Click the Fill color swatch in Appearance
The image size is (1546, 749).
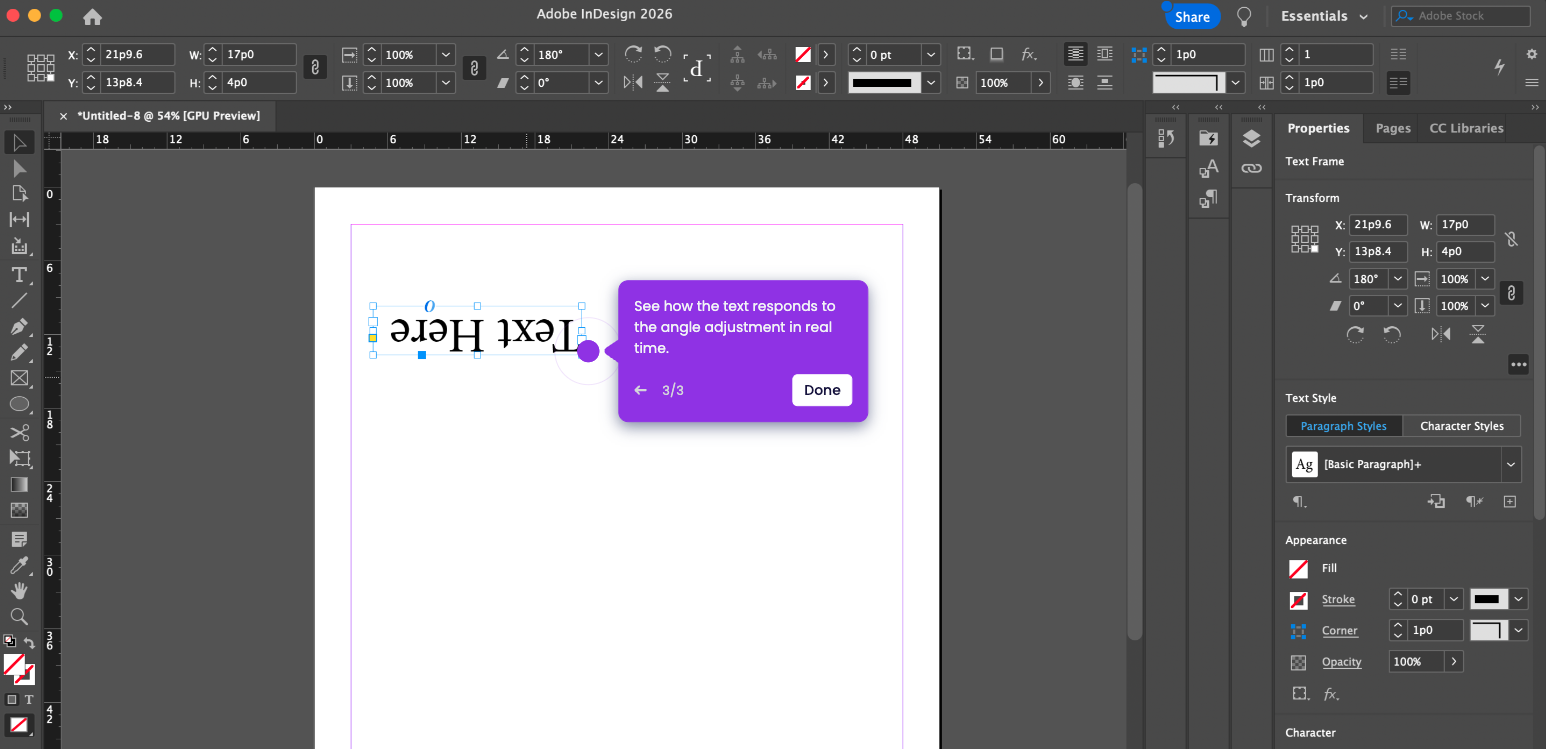coord(1298,569)
